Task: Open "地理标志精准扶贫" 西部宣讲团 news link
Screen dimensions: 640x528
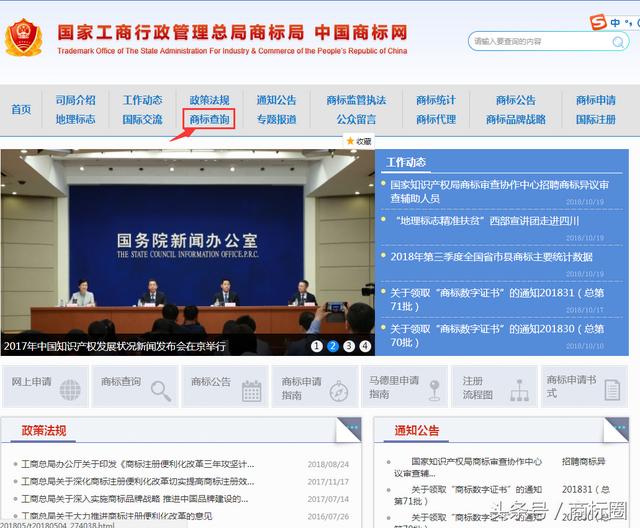Action: click(487, 221)
